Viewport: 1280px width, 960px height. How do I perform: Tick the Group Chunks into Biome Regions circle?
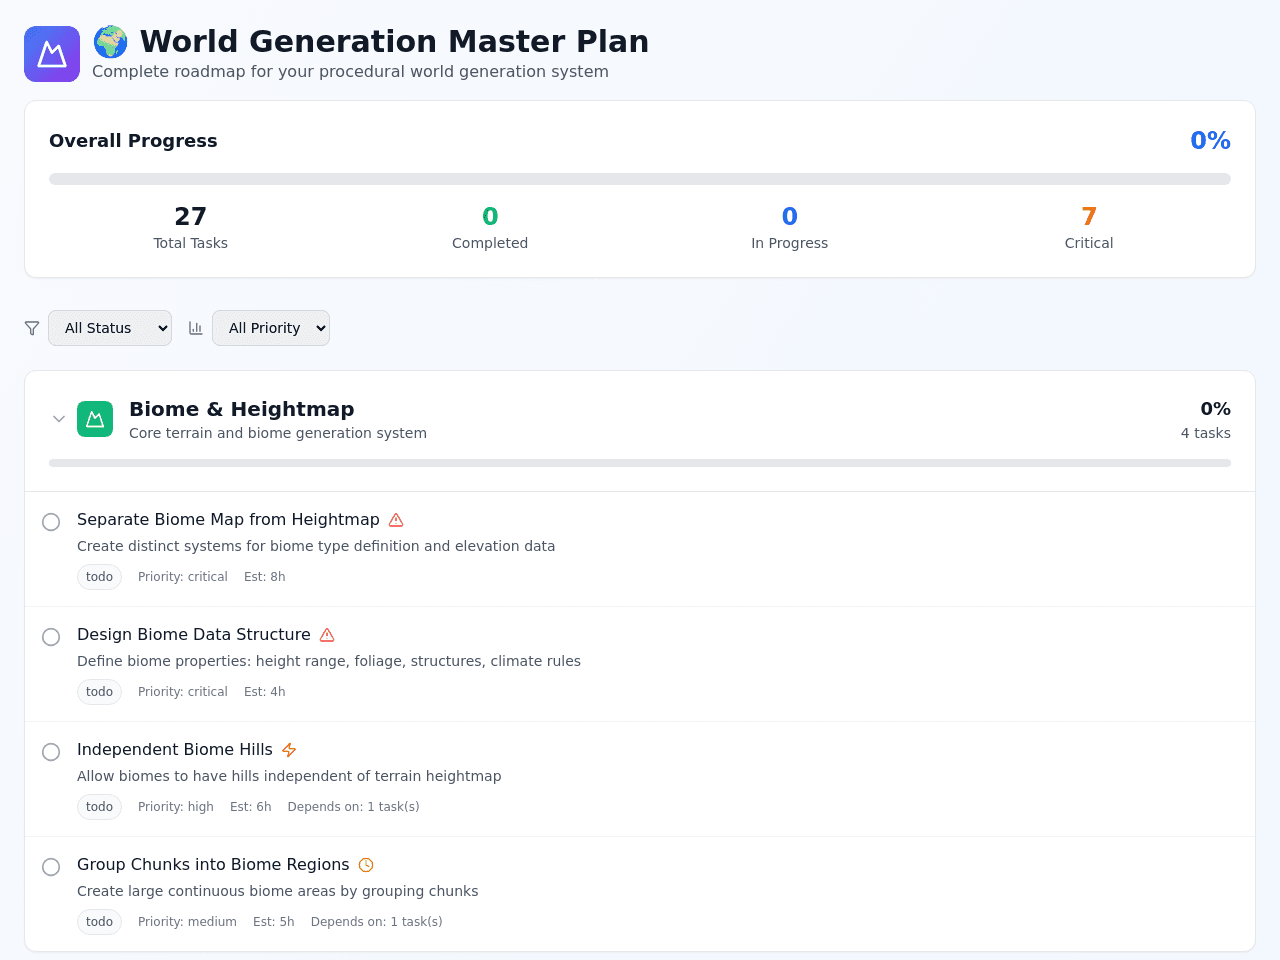point(51,867)
